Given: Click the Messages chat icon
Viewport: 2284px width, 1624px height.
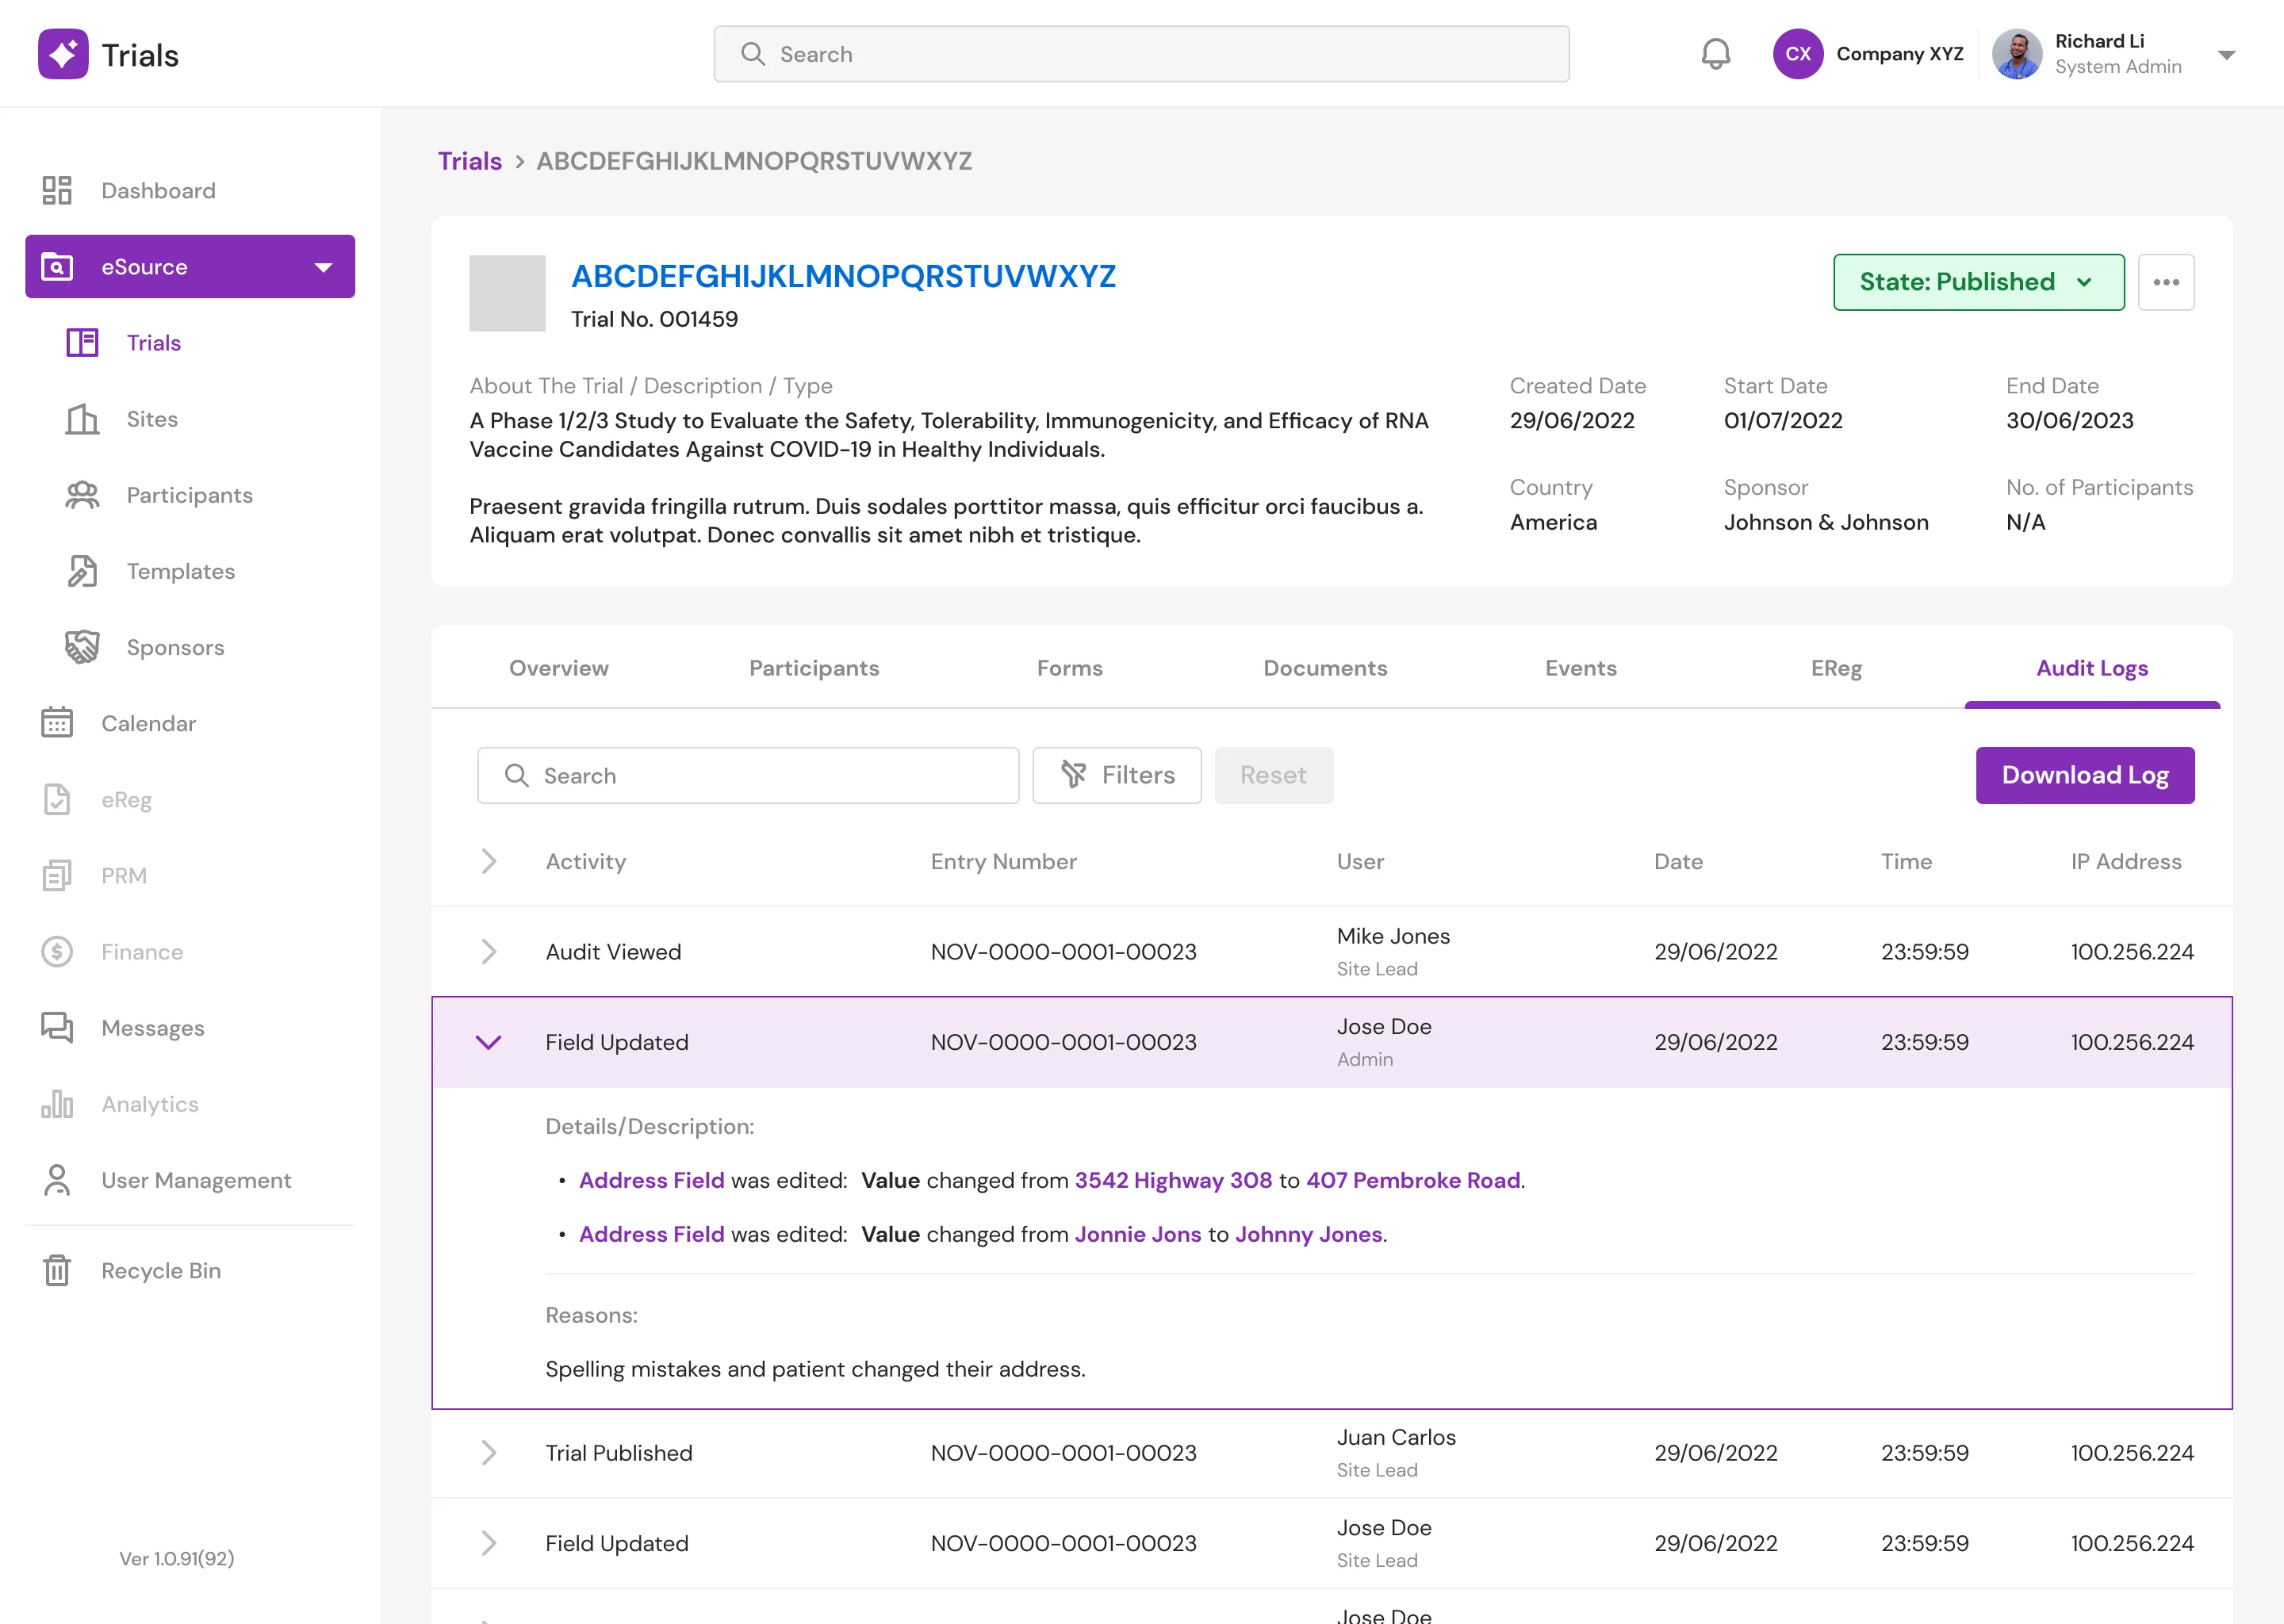Looking at the screenshot, I should (x=57, y=1027).
